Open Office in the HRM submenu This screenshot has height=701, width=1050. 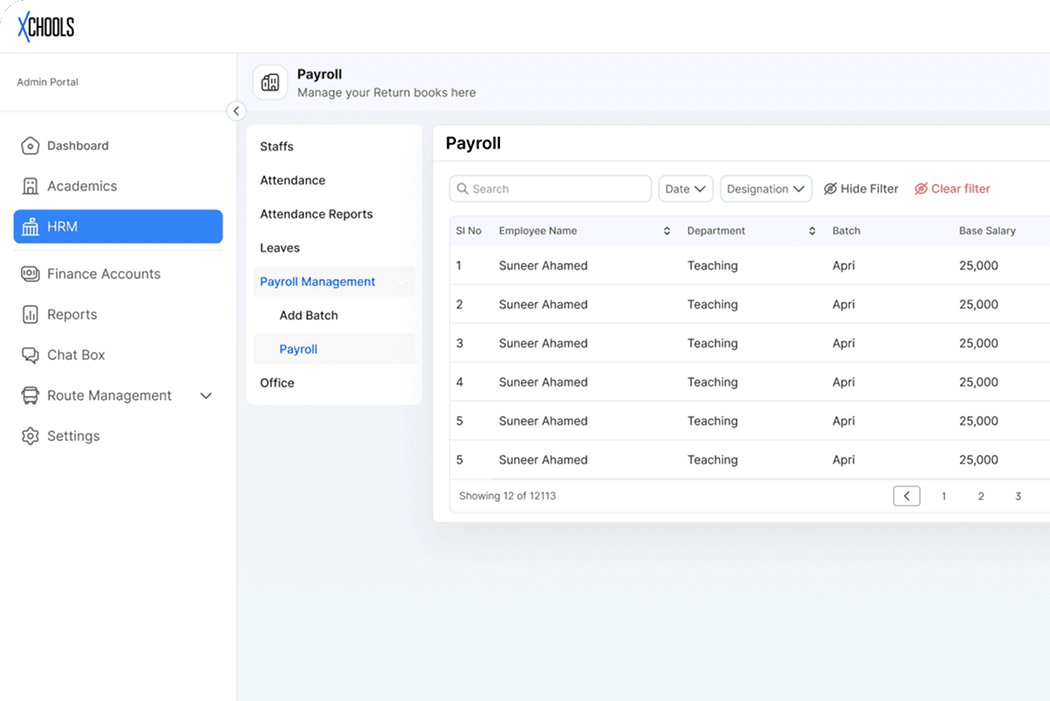(277, 383)
